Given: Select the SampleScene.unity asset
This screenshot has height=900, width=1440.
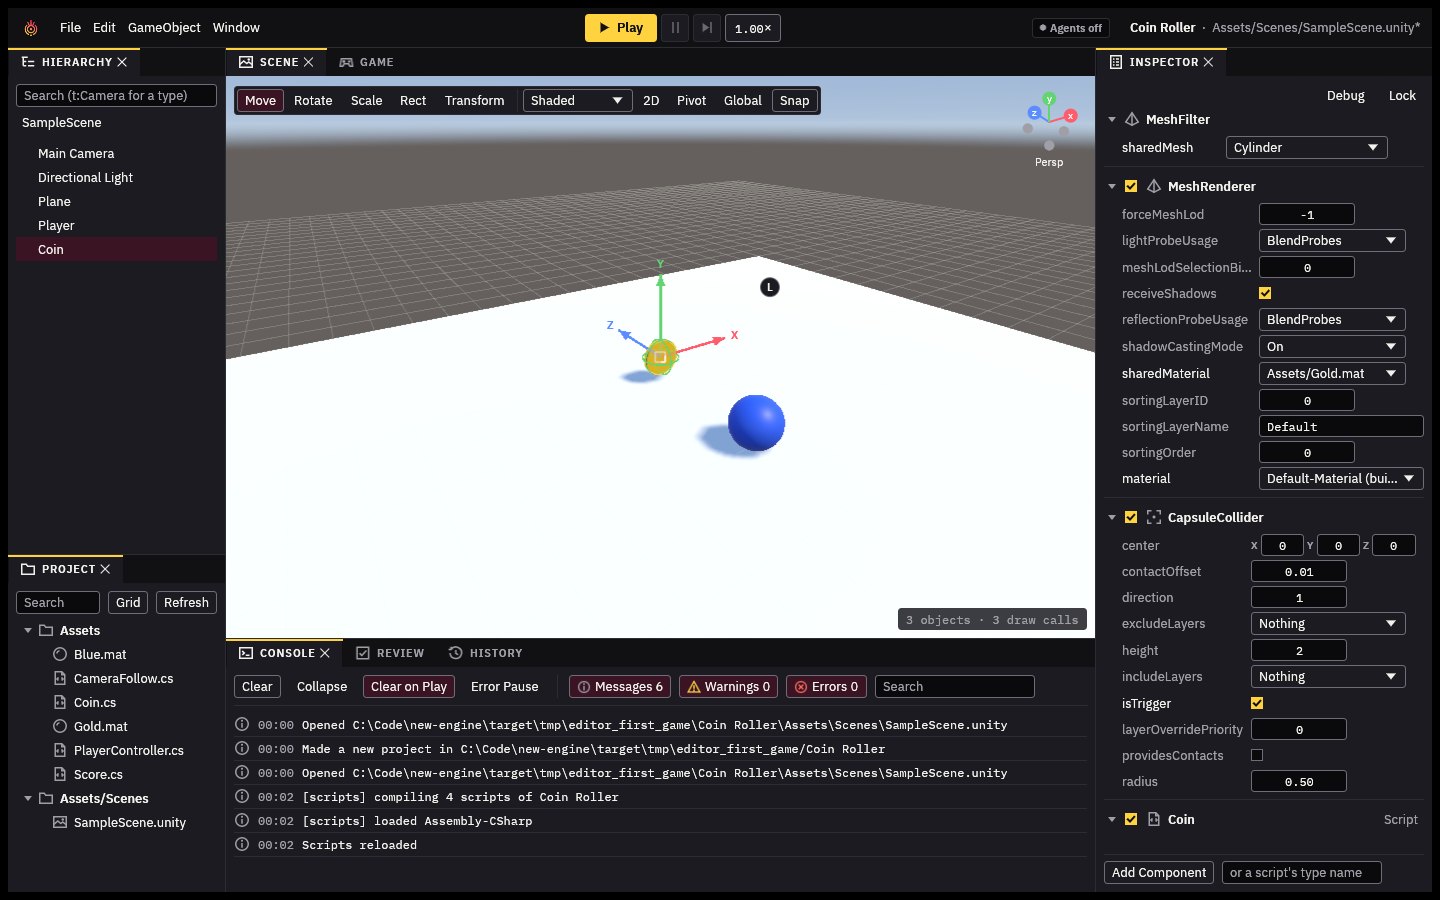Looking at the screenshot, I should [129, 822].
